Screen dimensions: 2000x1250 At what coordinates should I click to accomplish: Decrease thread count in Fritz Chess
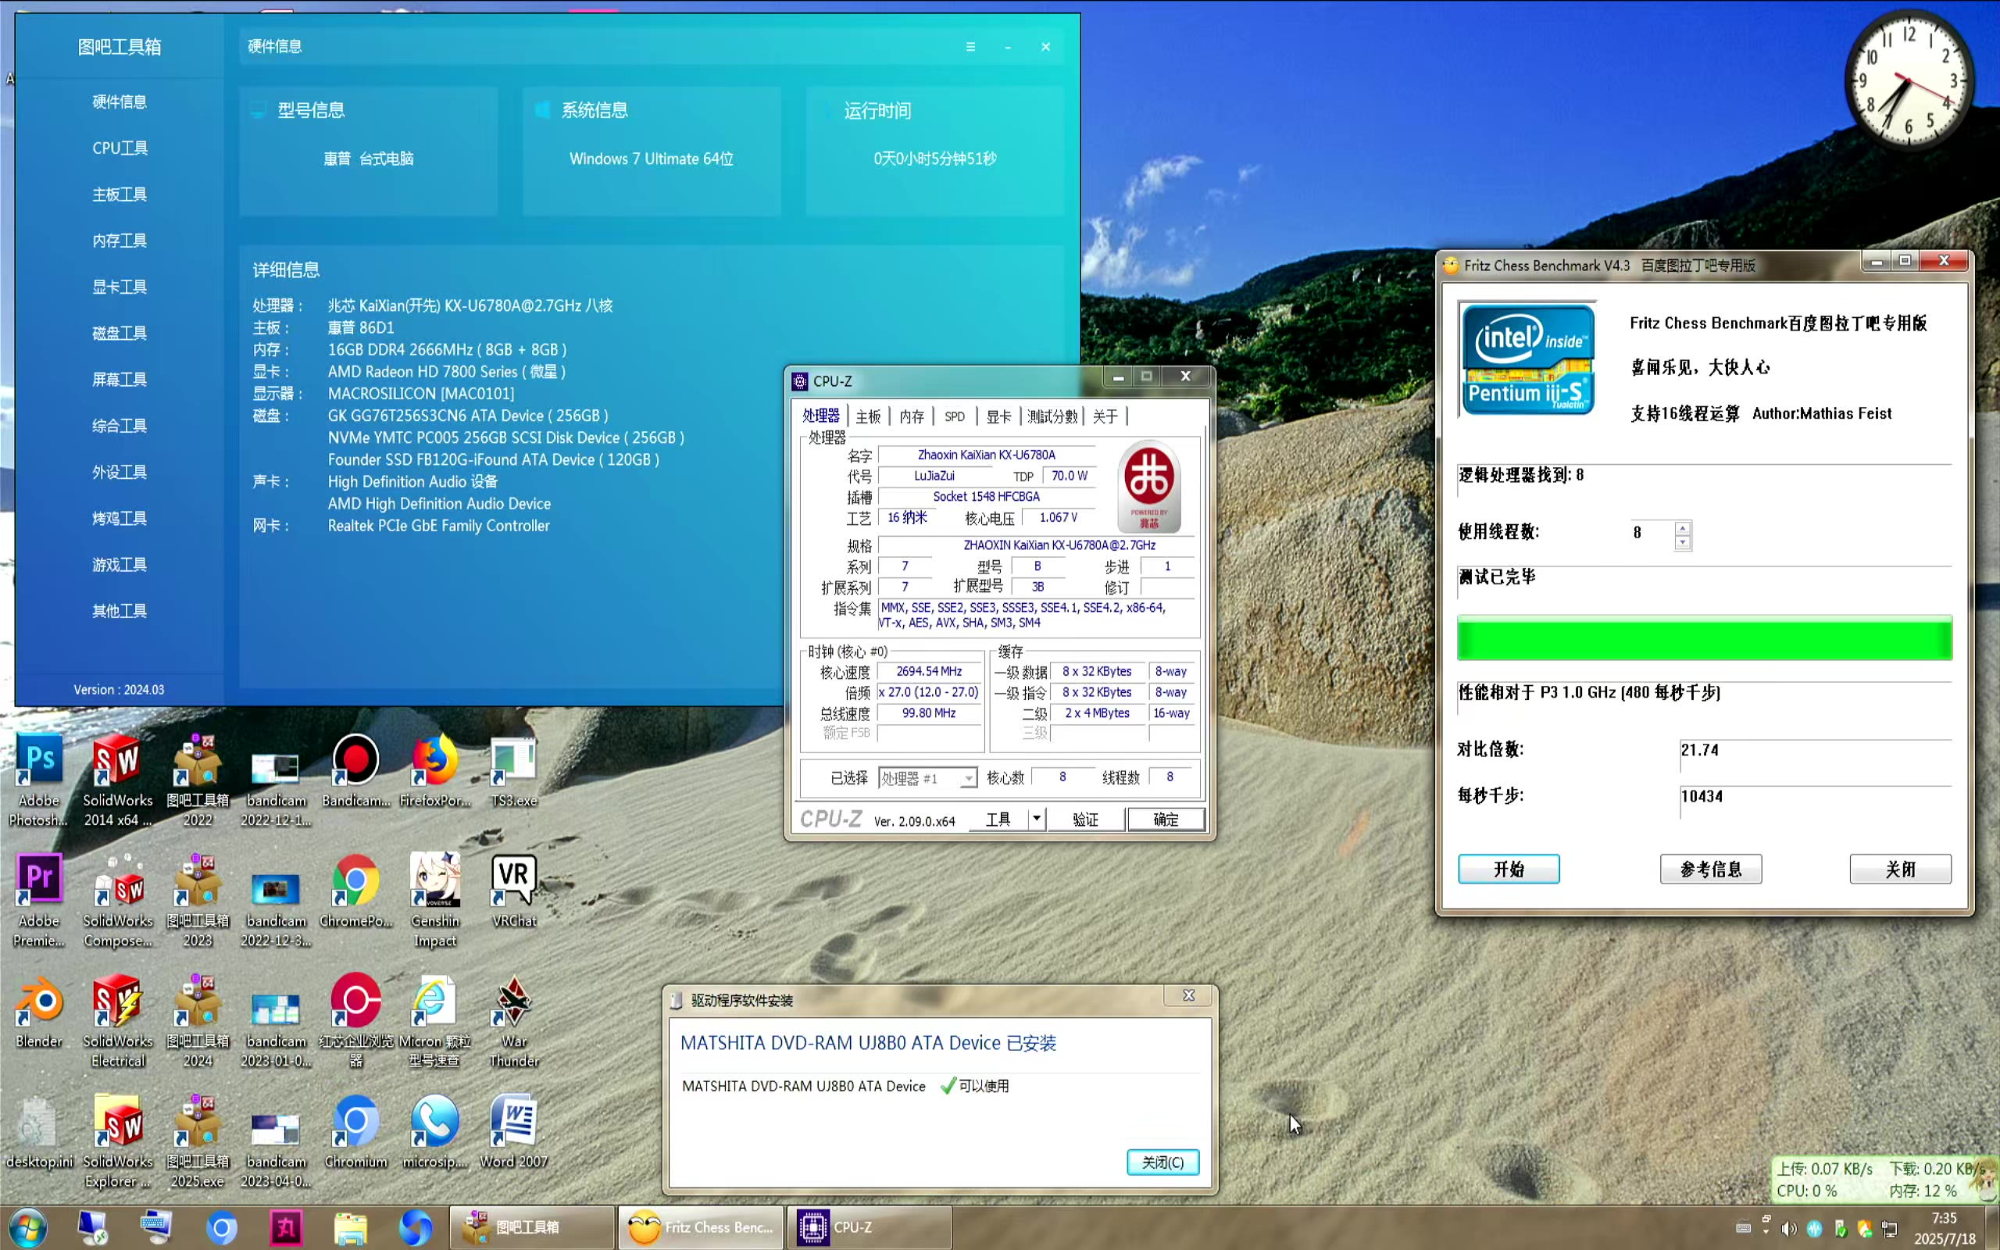(x=1683, y=543)
